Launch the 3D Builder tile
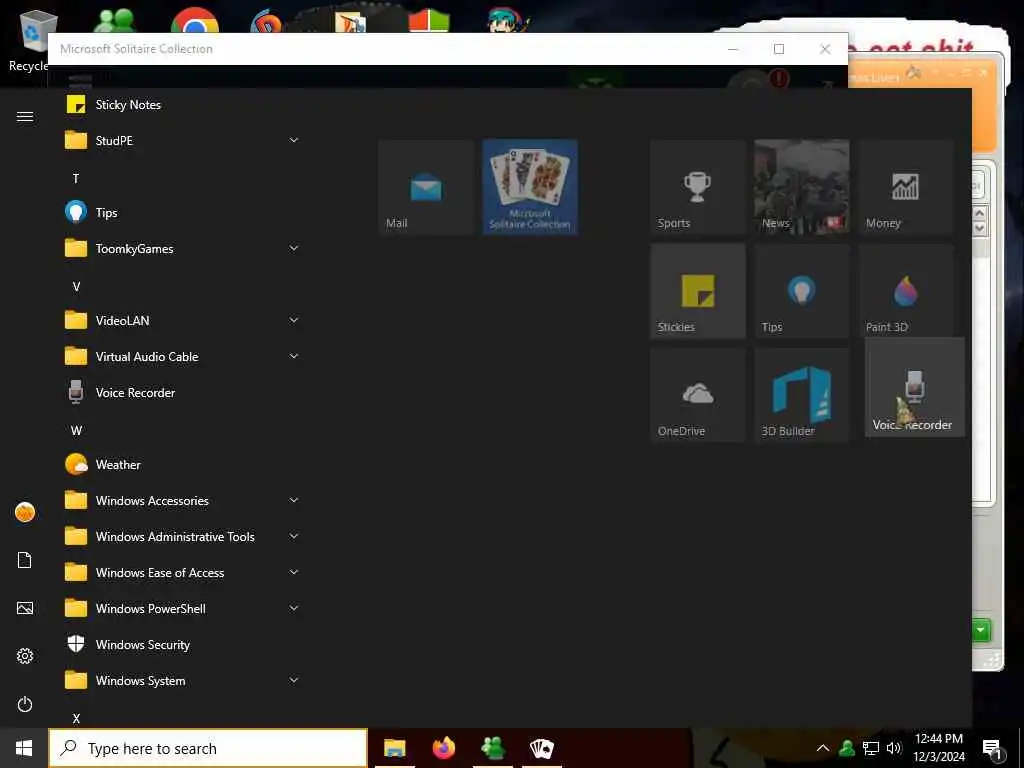The height and width of the screenshot is (768, 1024). [x=801, y=394]
